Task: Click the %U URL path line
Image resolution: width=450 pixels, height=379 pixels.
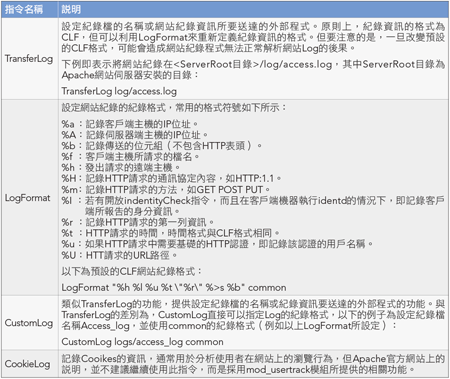Action: point(119,255)
